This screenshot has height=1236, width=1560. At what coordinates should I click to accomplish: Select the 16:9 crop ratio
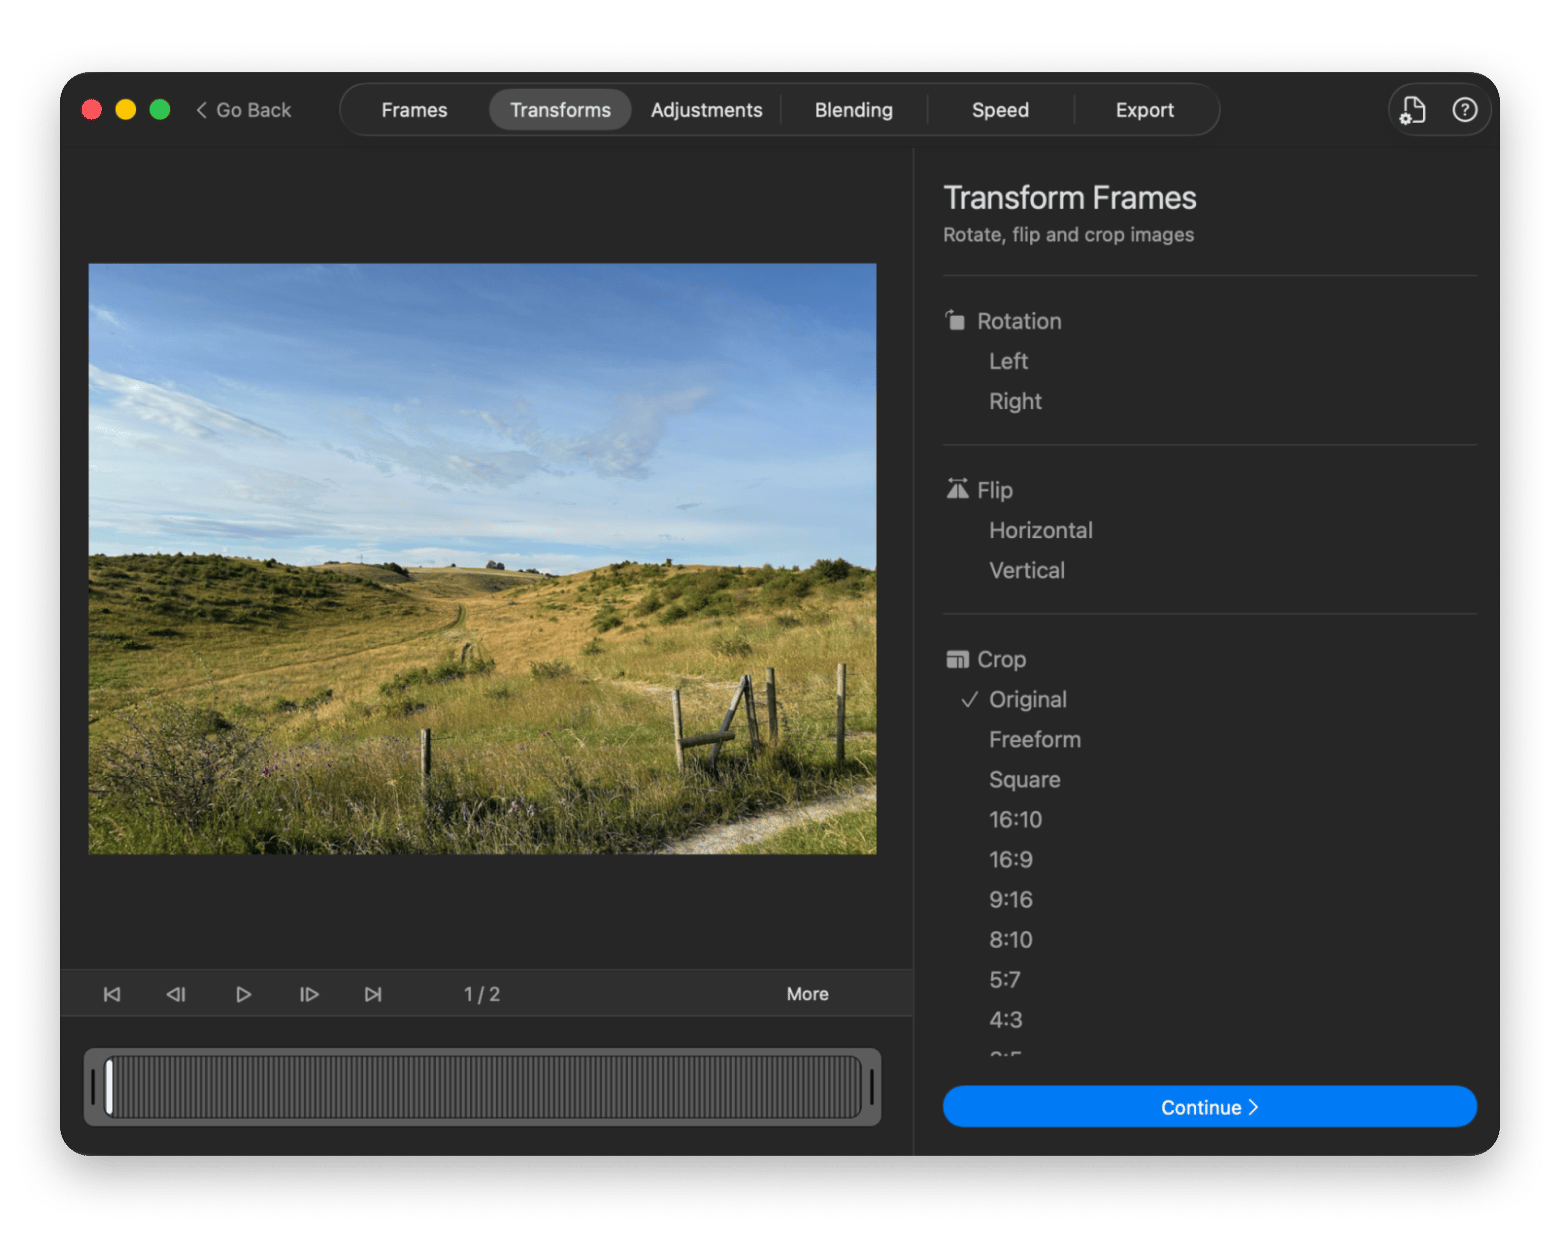coord(1010,859)
